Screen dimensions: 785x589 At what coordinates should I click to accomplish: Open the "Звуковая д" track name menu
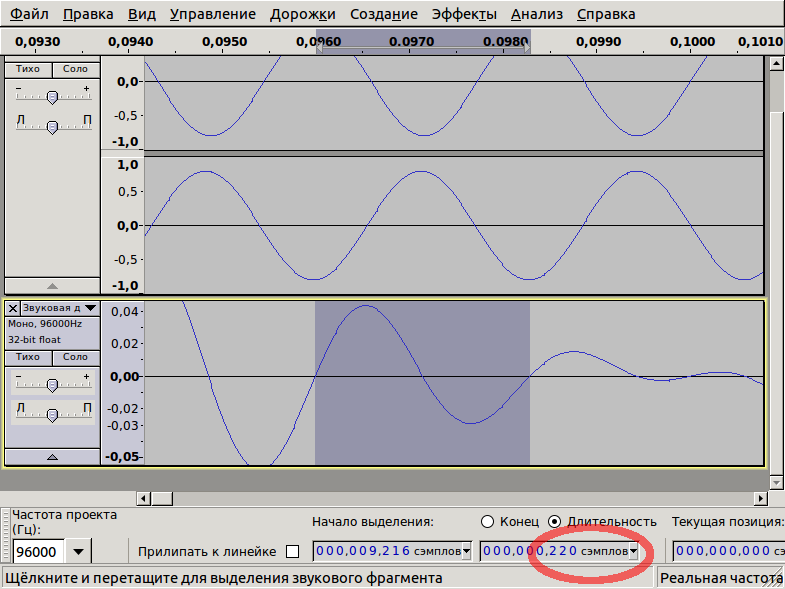(91, 308)
